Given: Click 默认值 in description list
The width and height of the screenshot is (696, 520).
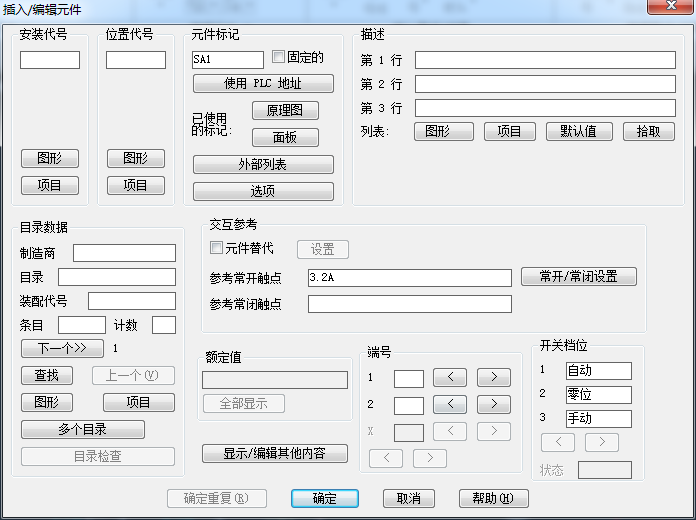Looking at the screenshot, I should pyautogui.click(x=578, y=131).
